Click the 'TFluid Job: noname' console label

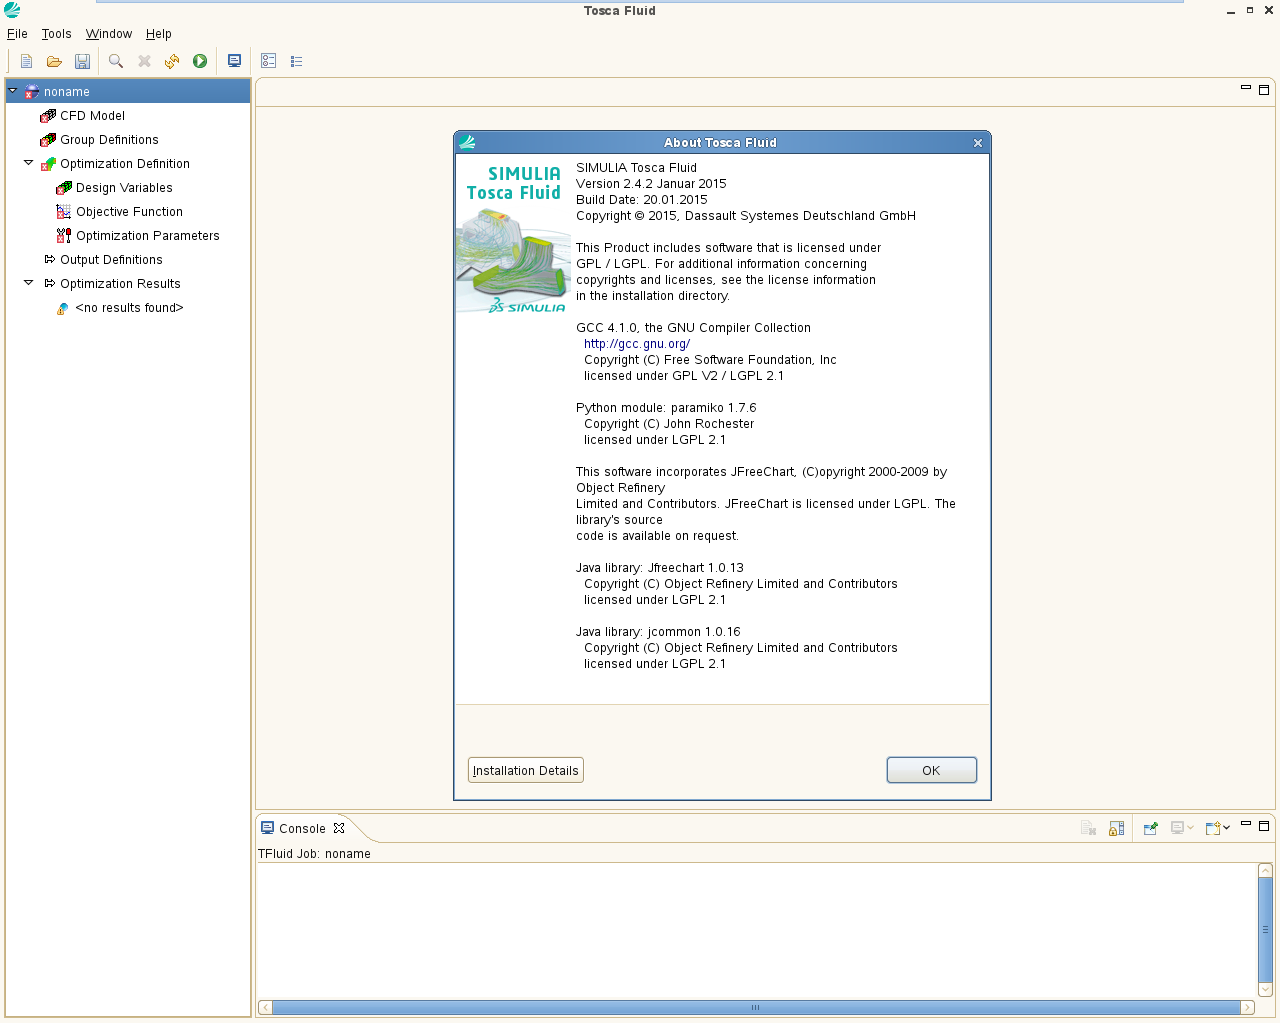[x=314, y=854]
